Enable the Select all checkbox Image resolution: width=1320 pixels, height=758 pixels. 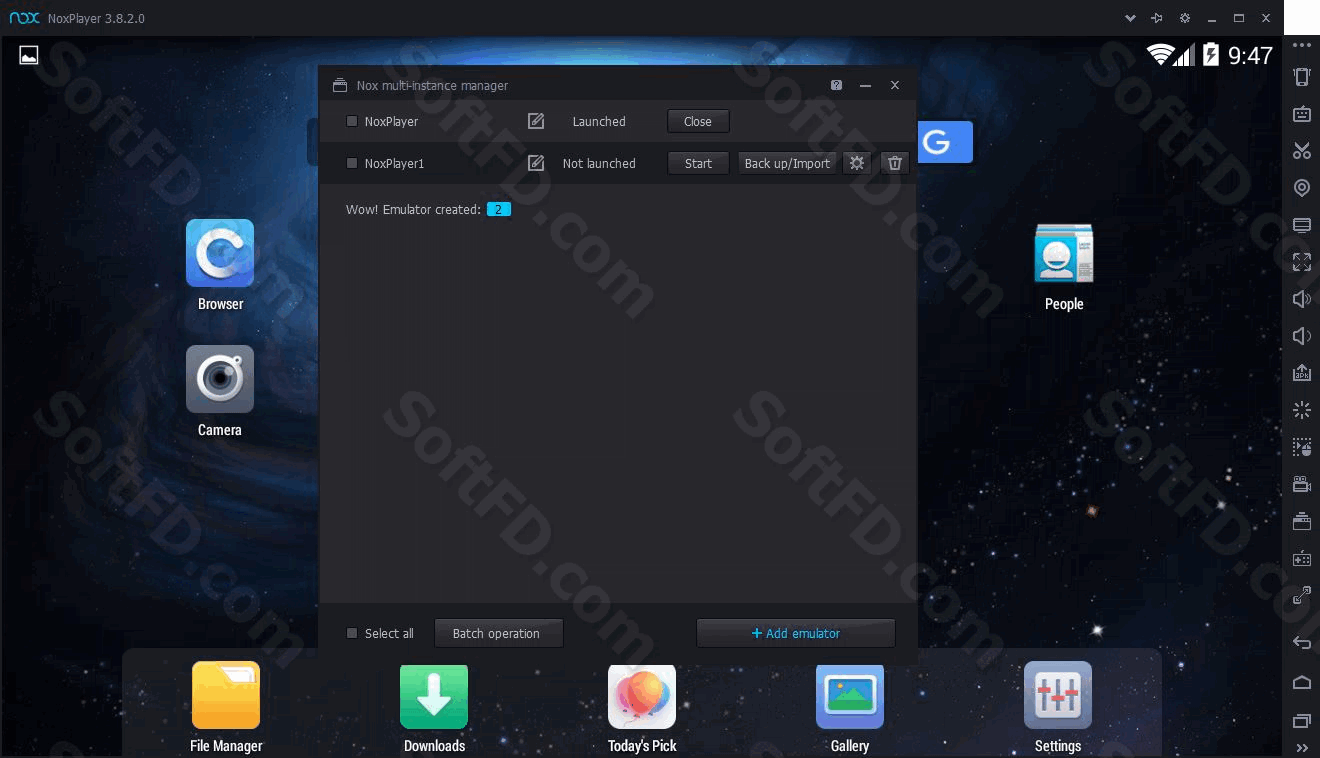tap(352, 633)
